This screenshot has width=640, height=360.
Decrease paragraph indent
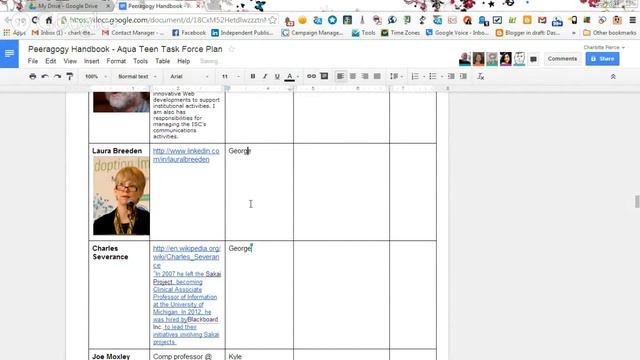click(451, 76)
